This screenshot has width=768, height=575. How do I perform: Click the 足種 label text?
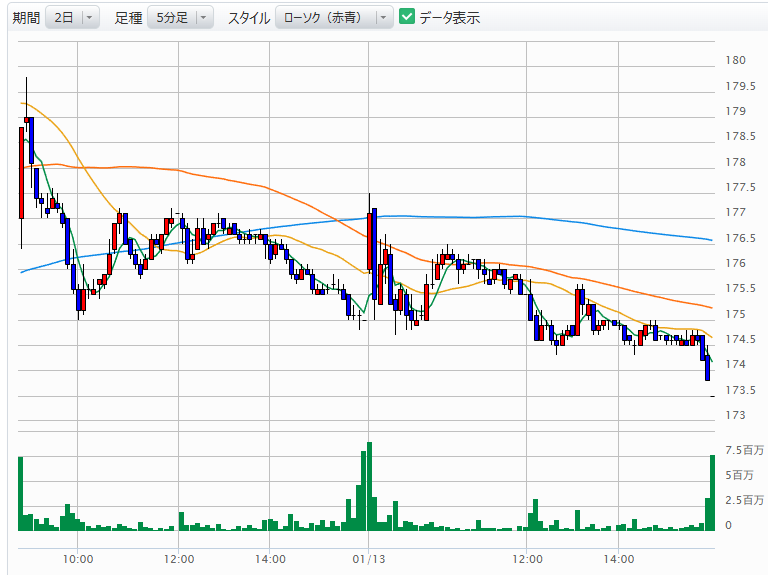pos(128,18)
